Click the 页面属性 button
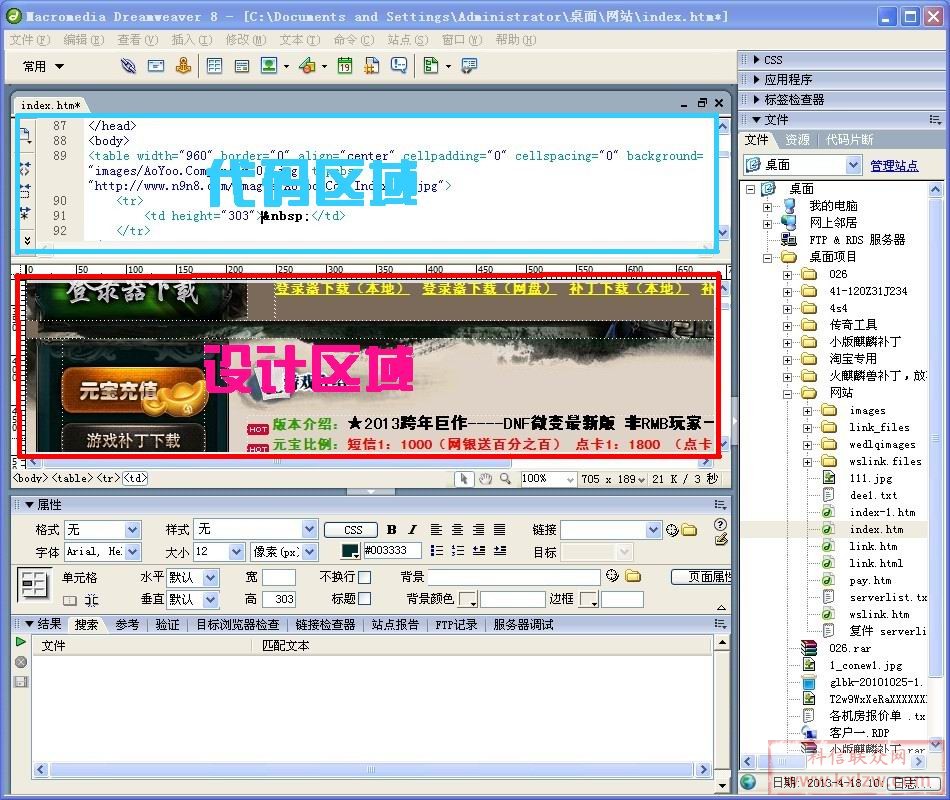This screenshot has height=800, width=950. point(701,577)
